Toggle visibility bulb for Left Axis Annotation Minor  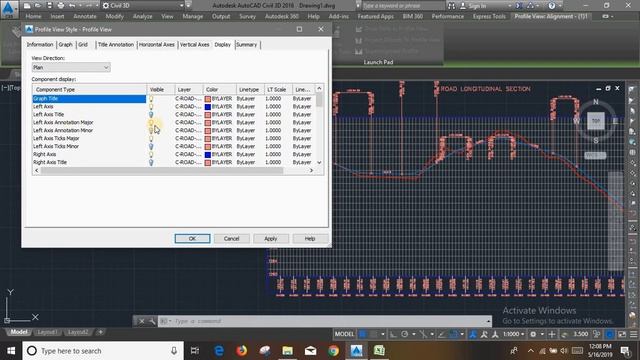click(x=151, y=131)
